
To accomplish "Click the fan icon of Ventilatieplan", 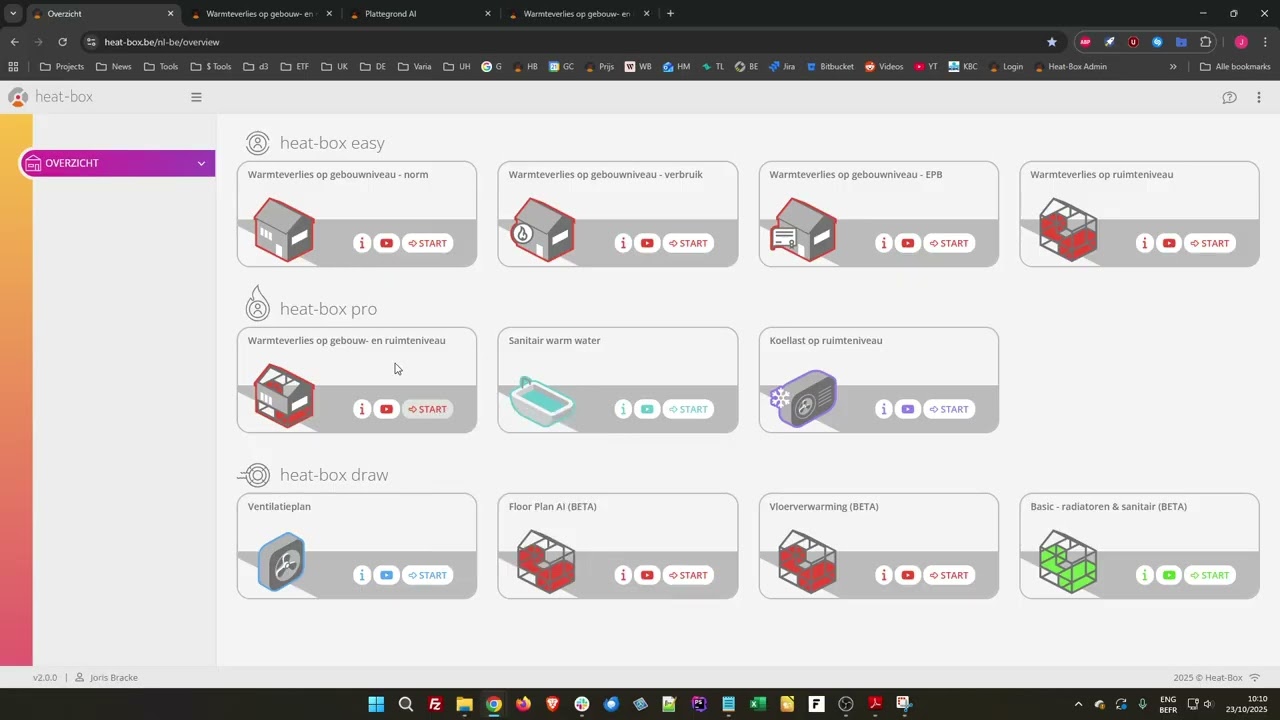I will click(x=281, y=563).
